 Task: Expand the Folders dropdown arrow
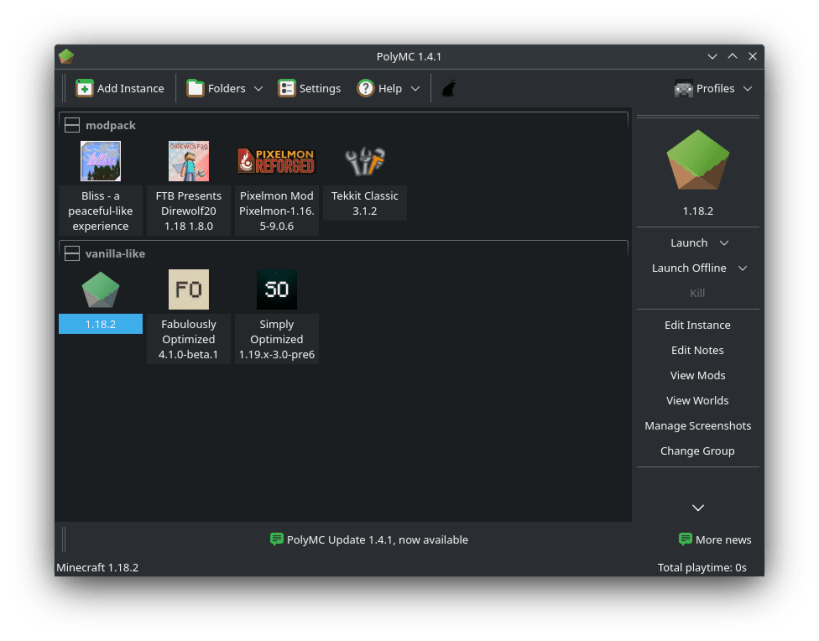point(258,89)
